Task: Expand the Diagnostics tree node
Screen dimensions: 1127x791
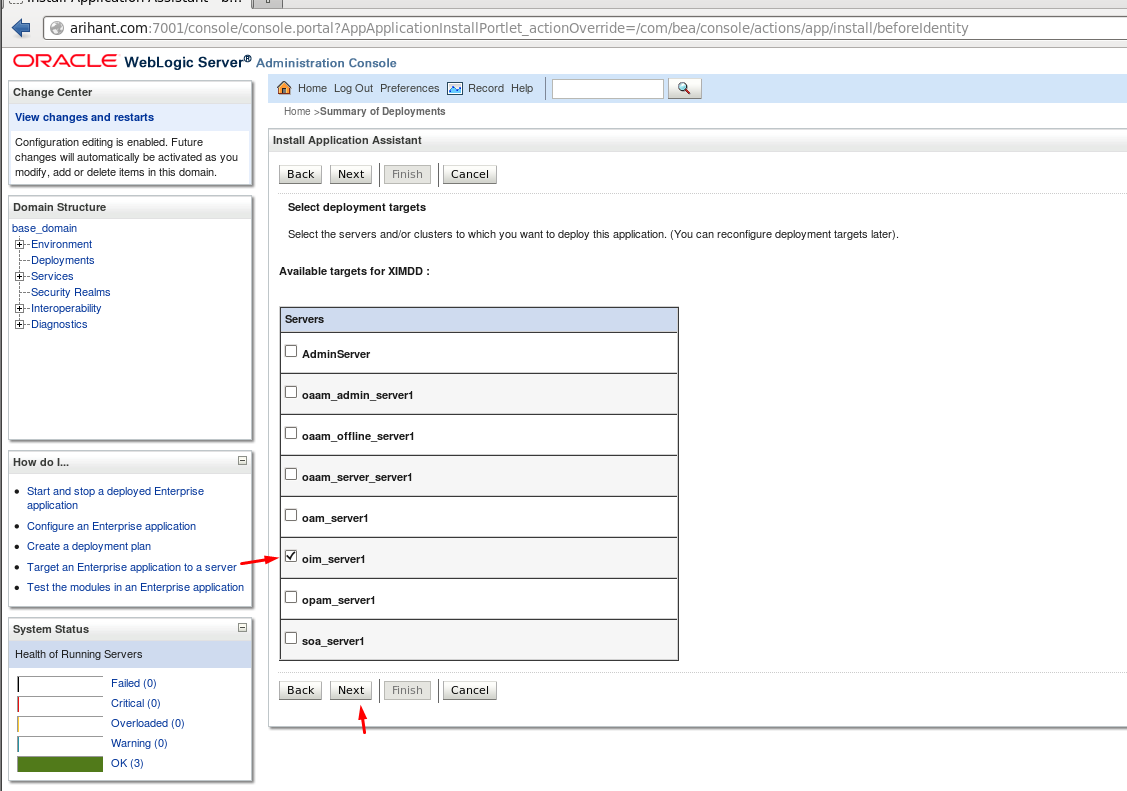Action: 19,325
